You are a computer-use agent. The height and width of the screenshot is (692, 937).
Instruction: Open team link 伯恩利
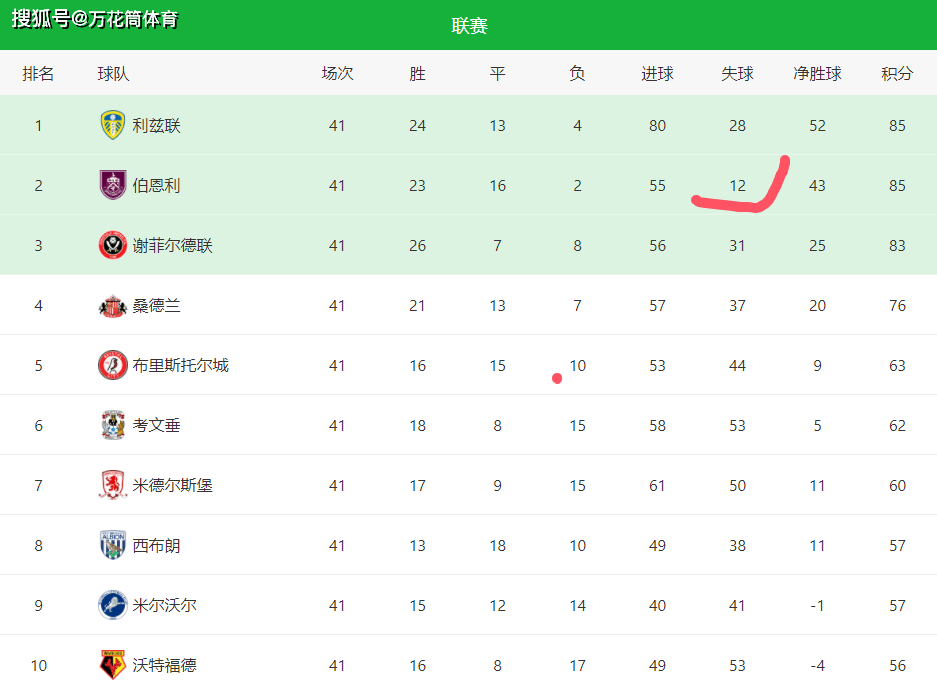[x=156, y=185]
